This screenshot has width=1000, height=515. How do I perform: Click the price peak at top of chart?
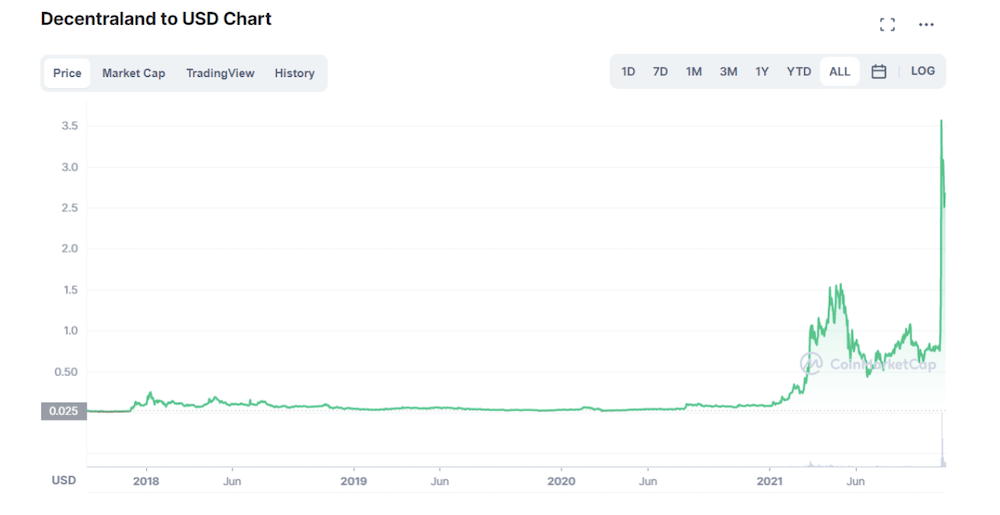pos(941,121)
